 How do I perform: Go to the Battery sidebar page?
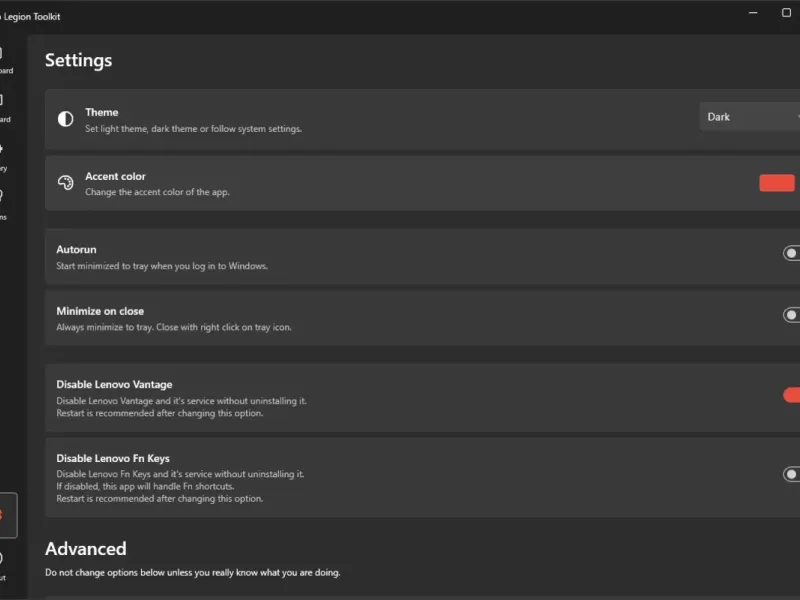point(4,155)
